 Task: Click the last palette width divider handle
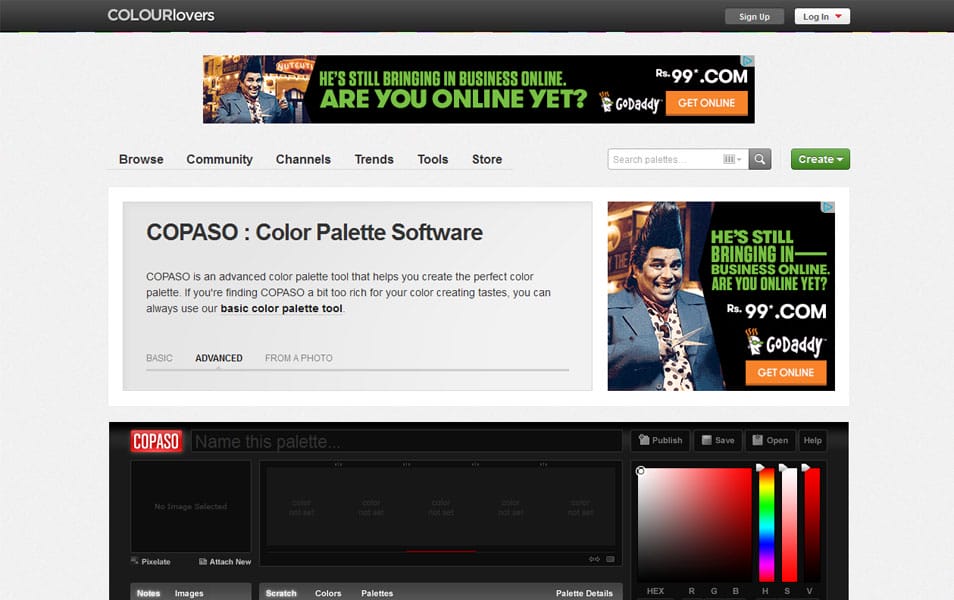point(543,464)
